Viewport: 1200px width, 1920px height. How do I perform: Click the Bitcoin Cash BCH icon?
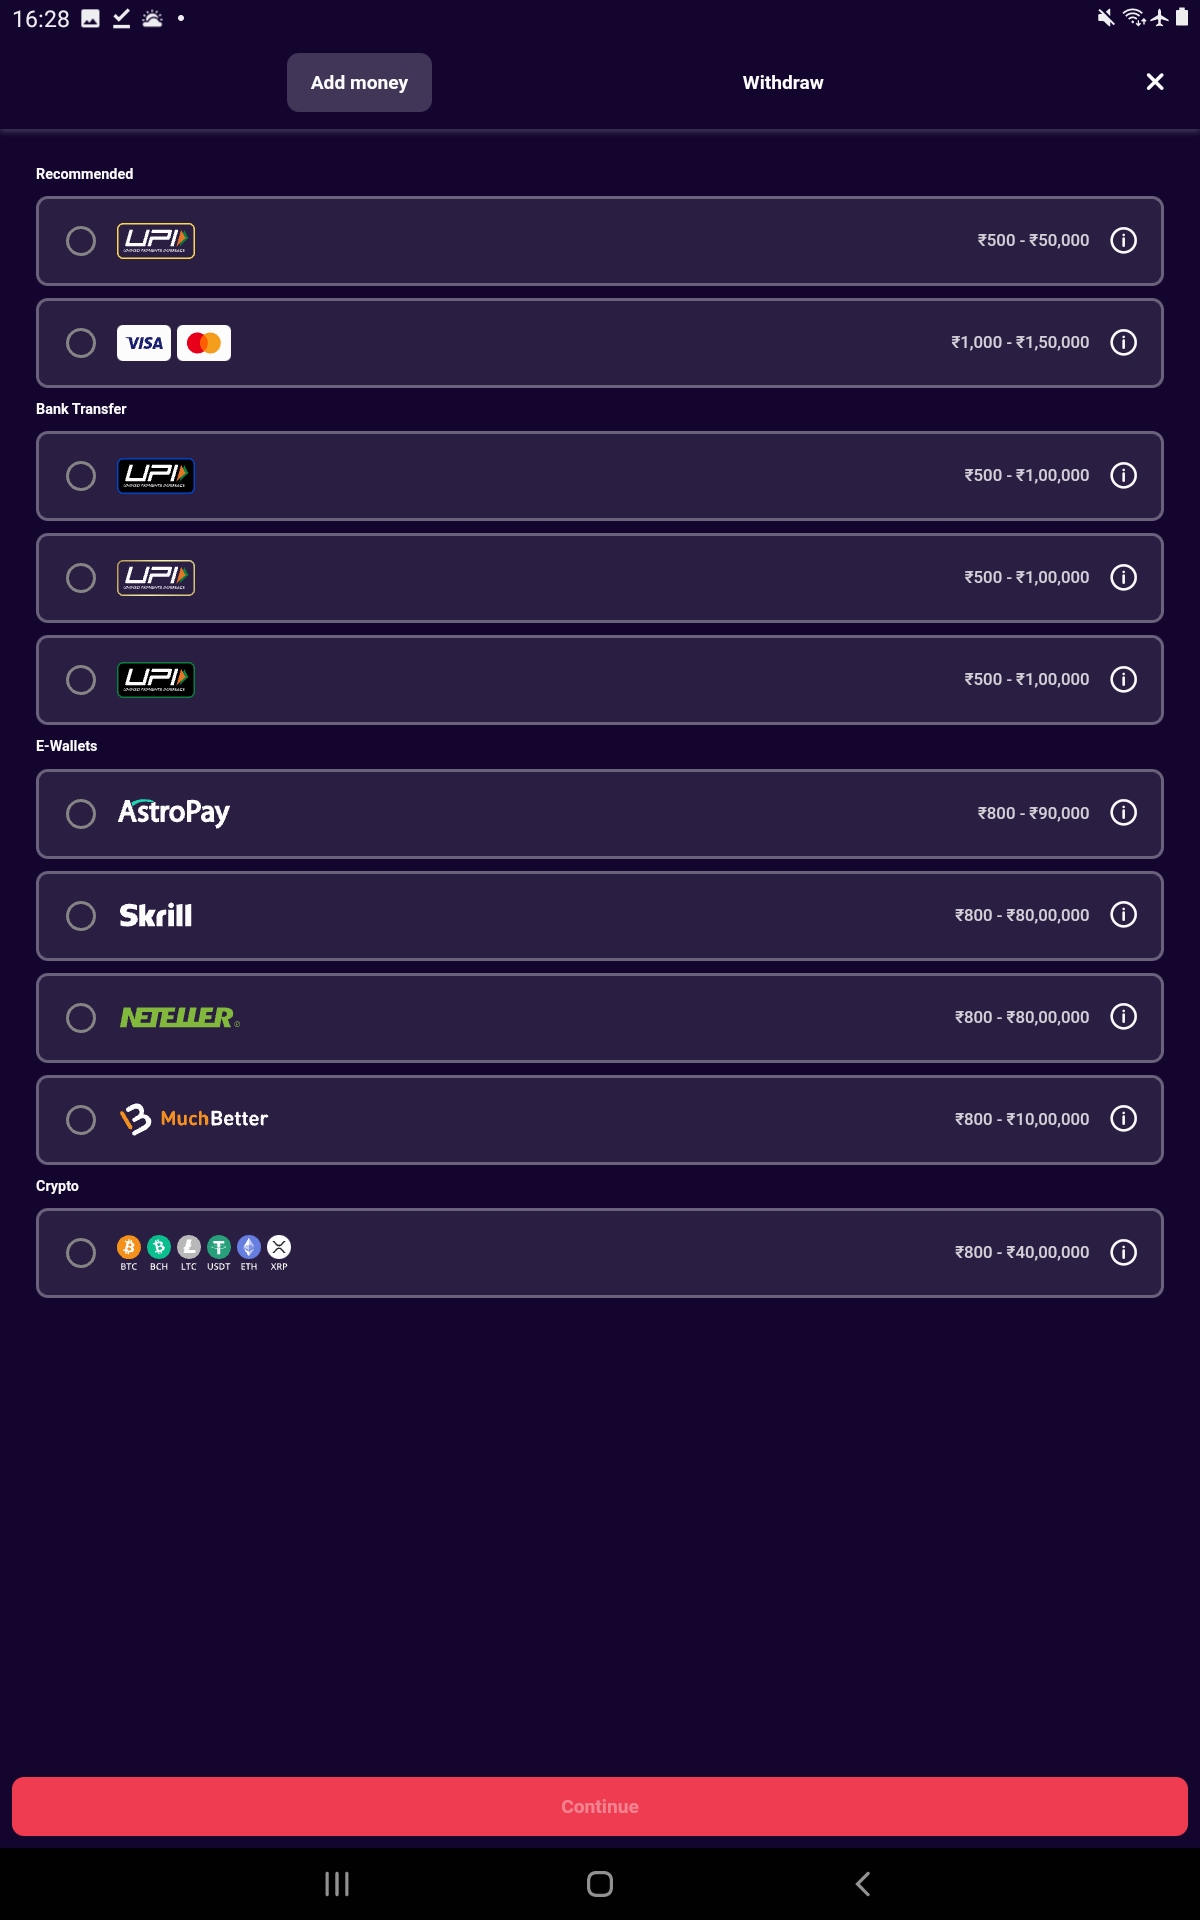coord(158,1247)
